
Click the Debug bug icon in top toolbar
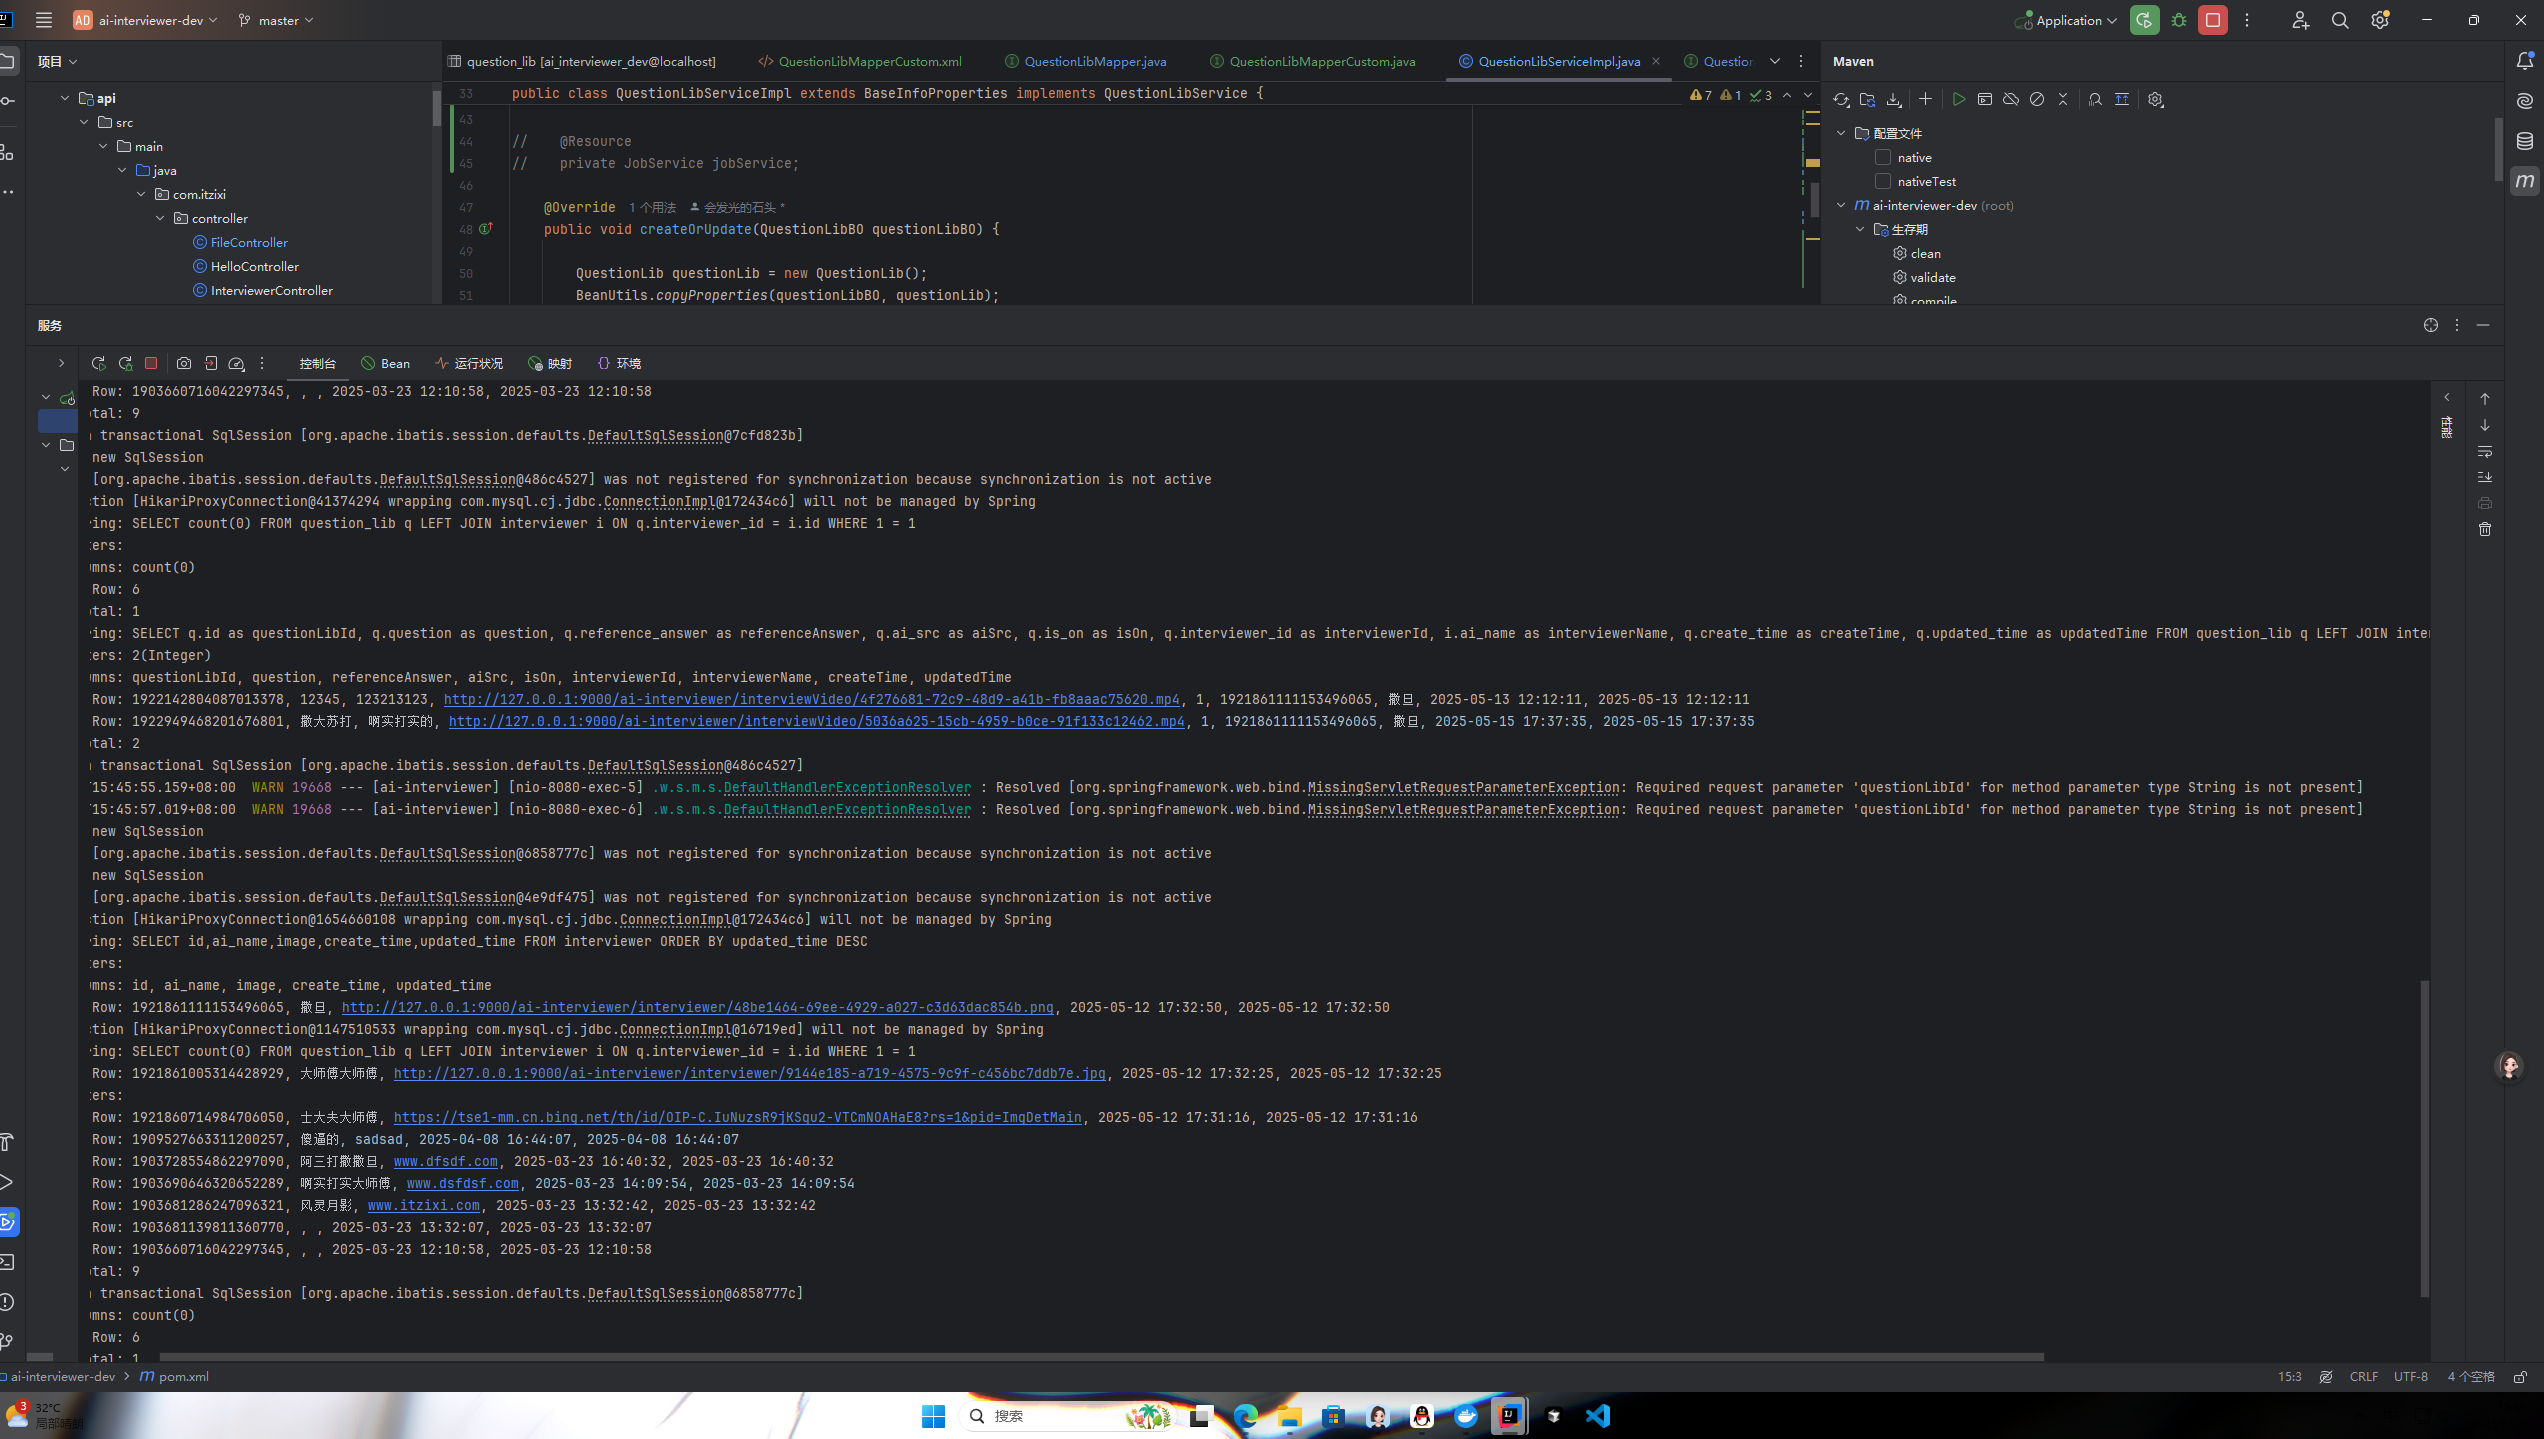pos(2179,20)
